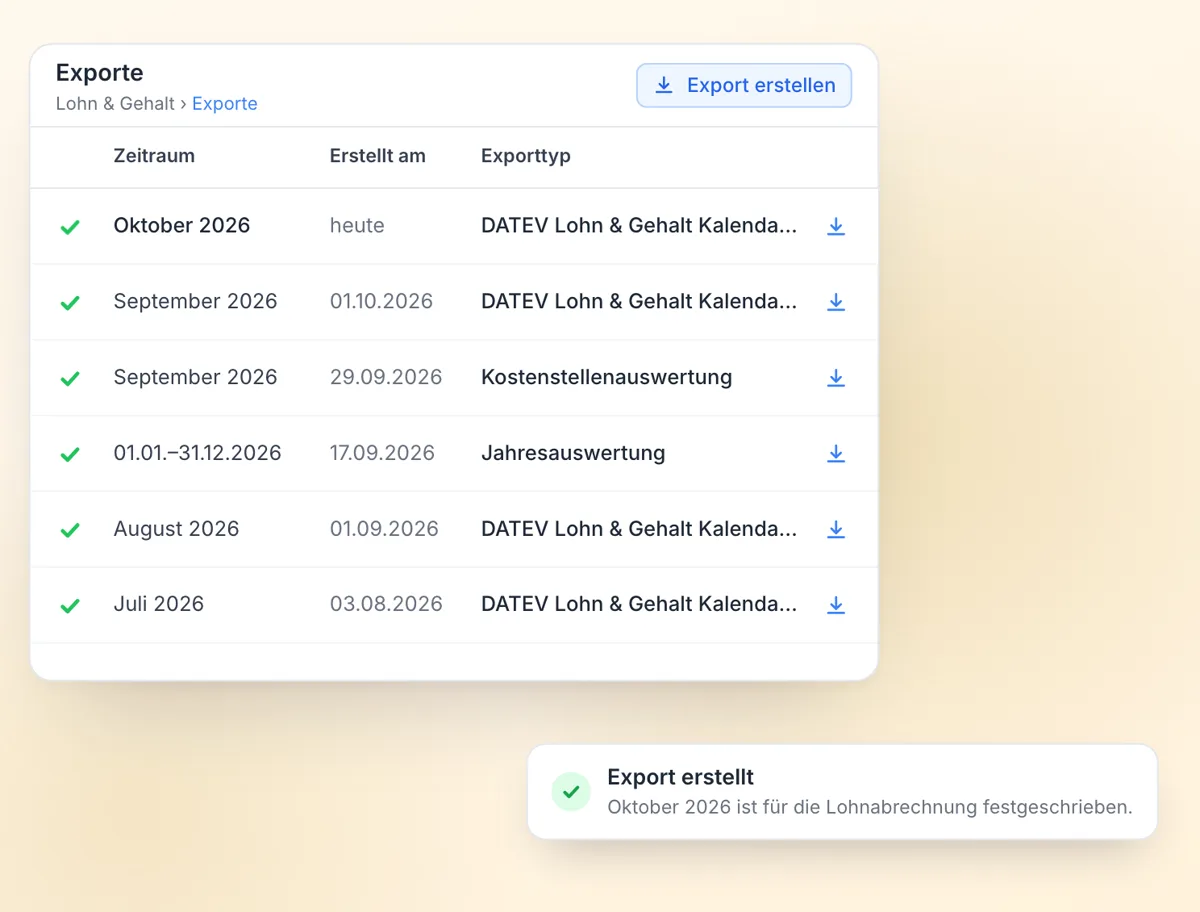Image resolution: width=1200 pixels, height=912 pixels.
Task: Open the Exporte breadcrumb link
Action: click(x=225, y=104)
